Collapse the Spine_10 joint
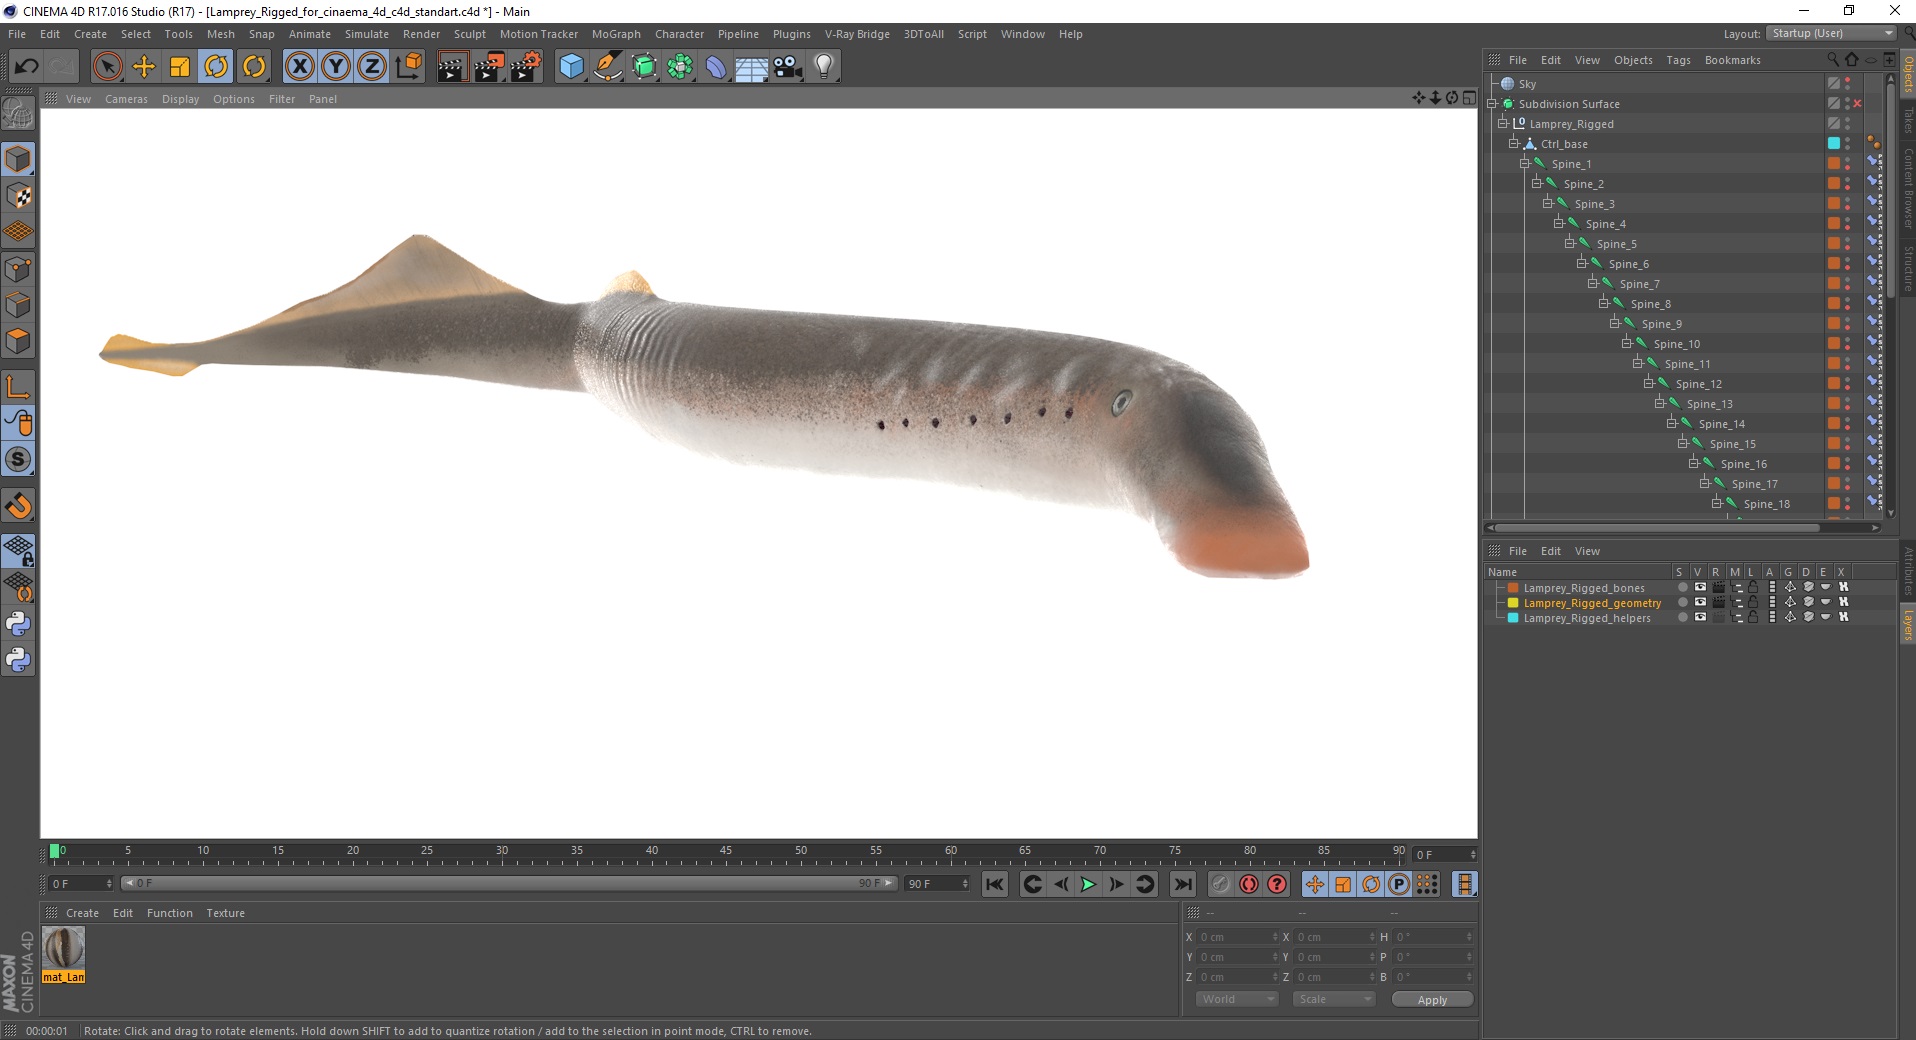Viewport: 1916px width, 1040px height. coord(1626,344)
